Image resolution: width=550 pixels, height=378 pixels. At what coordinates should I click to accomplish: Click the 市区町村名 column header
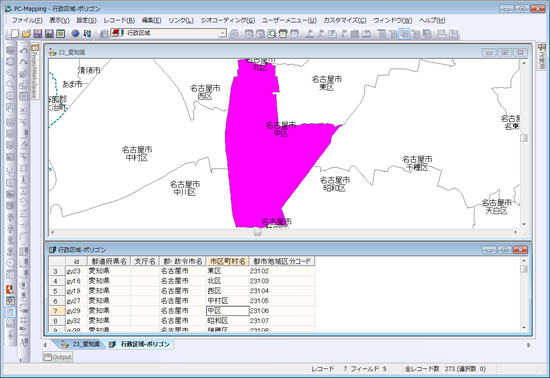click(228, 261)
